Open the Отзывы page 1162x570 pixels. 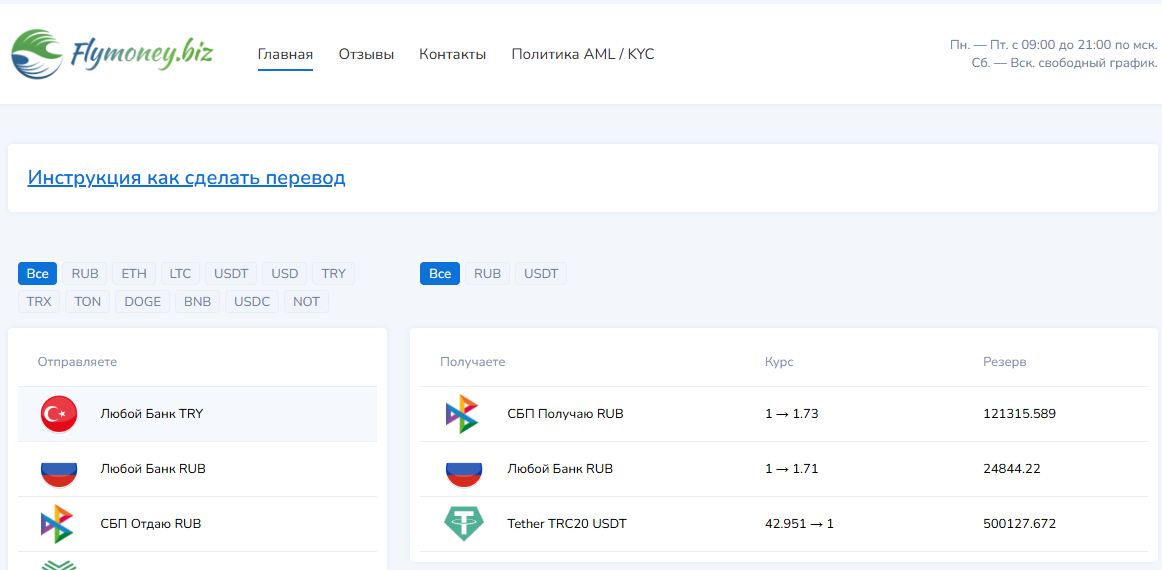[366, 54]
